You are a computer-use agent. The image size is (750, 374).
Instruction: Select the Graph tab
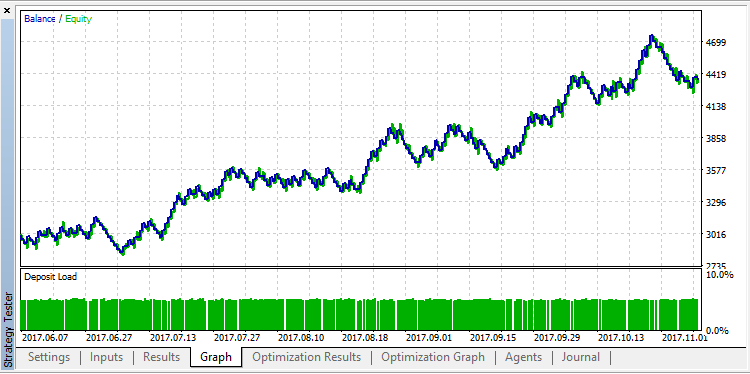(216, 357)
